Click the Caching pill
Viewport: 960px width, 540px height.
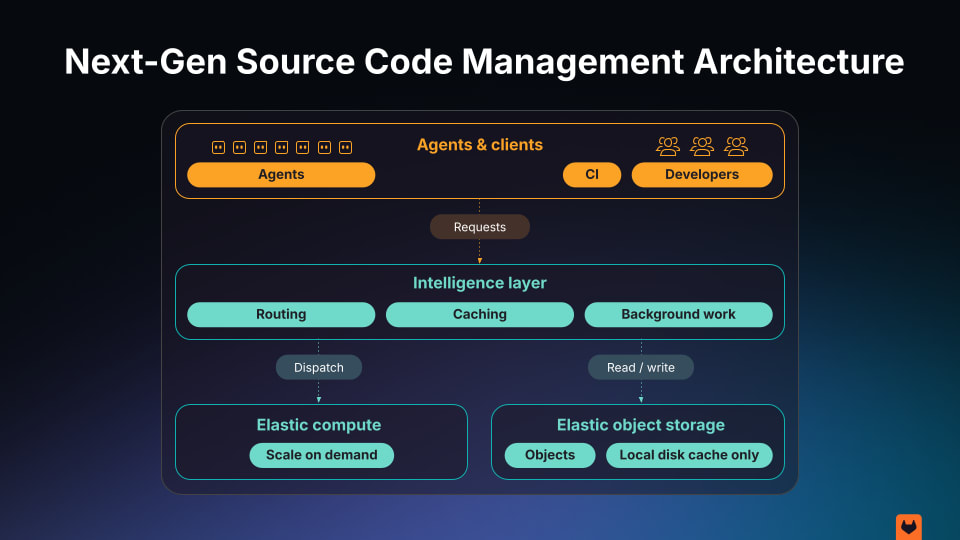coord(480,314)
